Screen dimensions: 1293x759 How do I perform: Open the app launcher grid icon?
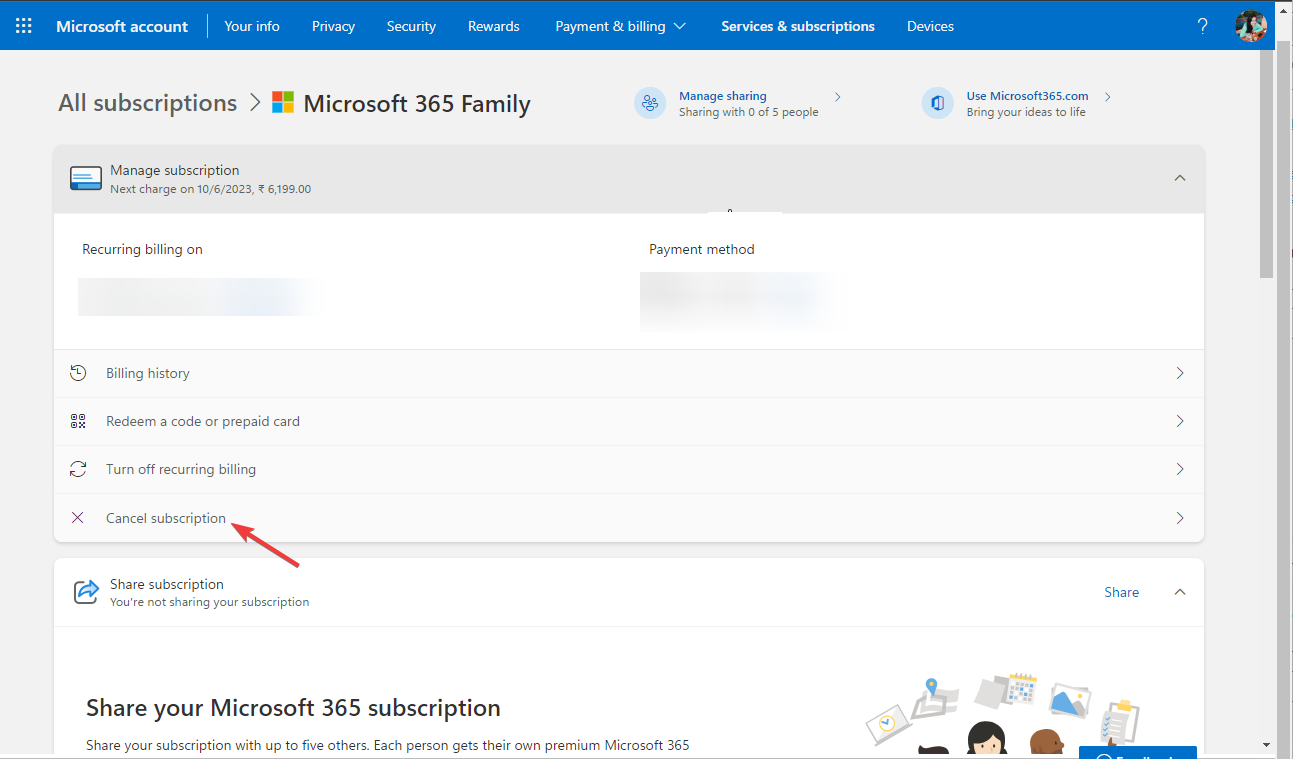pos(24,26)
